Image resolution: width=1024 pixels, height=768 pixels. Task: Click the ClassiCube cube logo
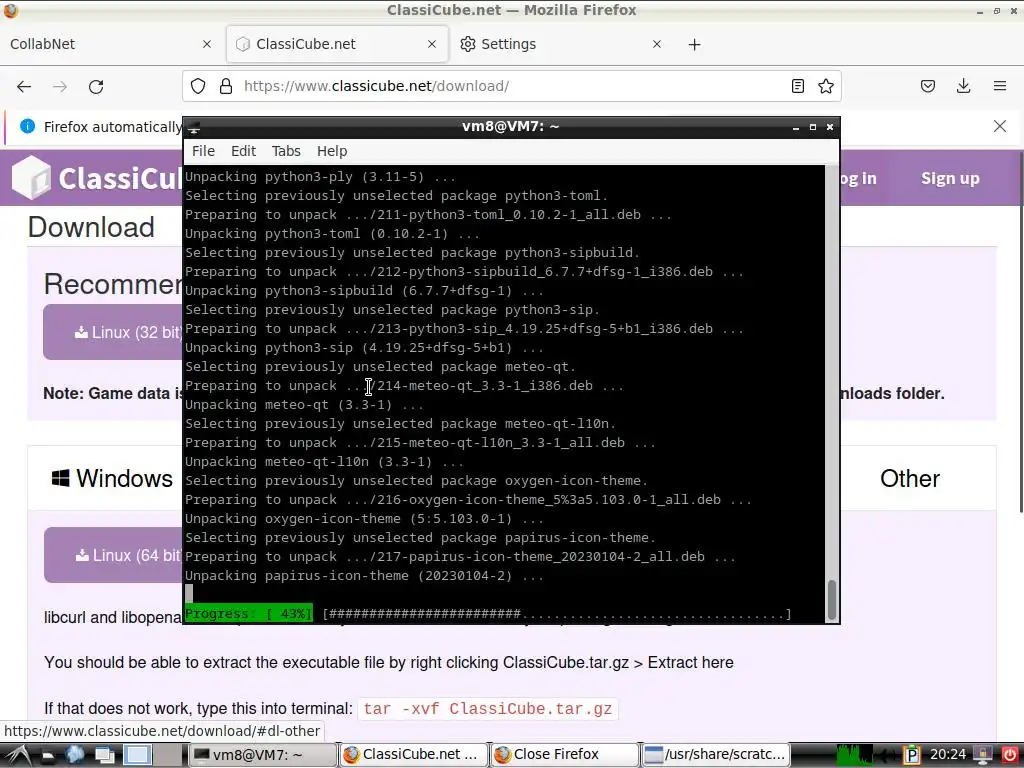click(x=31, y=178)
